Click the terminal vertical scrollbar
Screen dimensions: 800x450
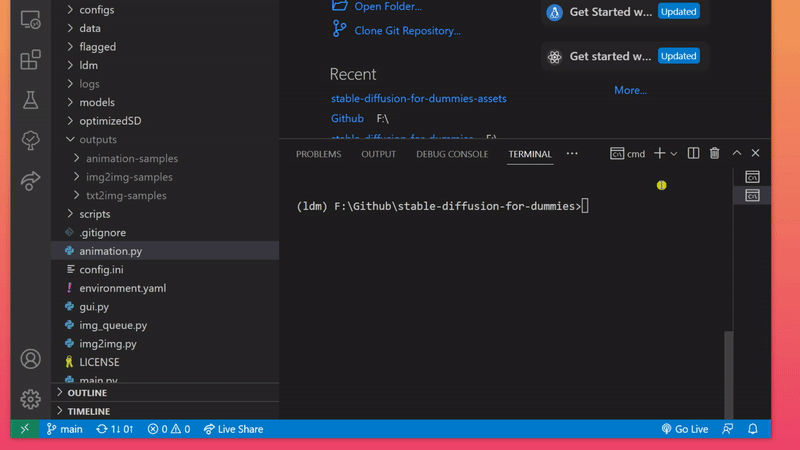pos(729,375)
